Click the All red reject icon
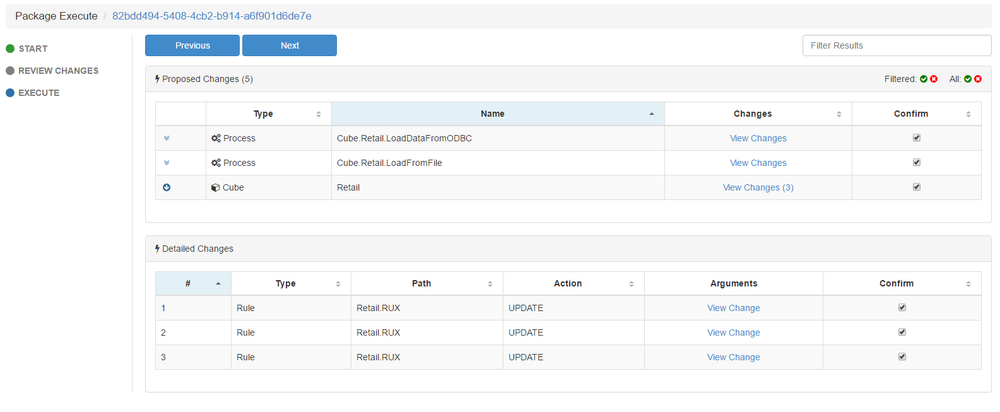Viewport: 1000px width, 412px height. (978, 78)
